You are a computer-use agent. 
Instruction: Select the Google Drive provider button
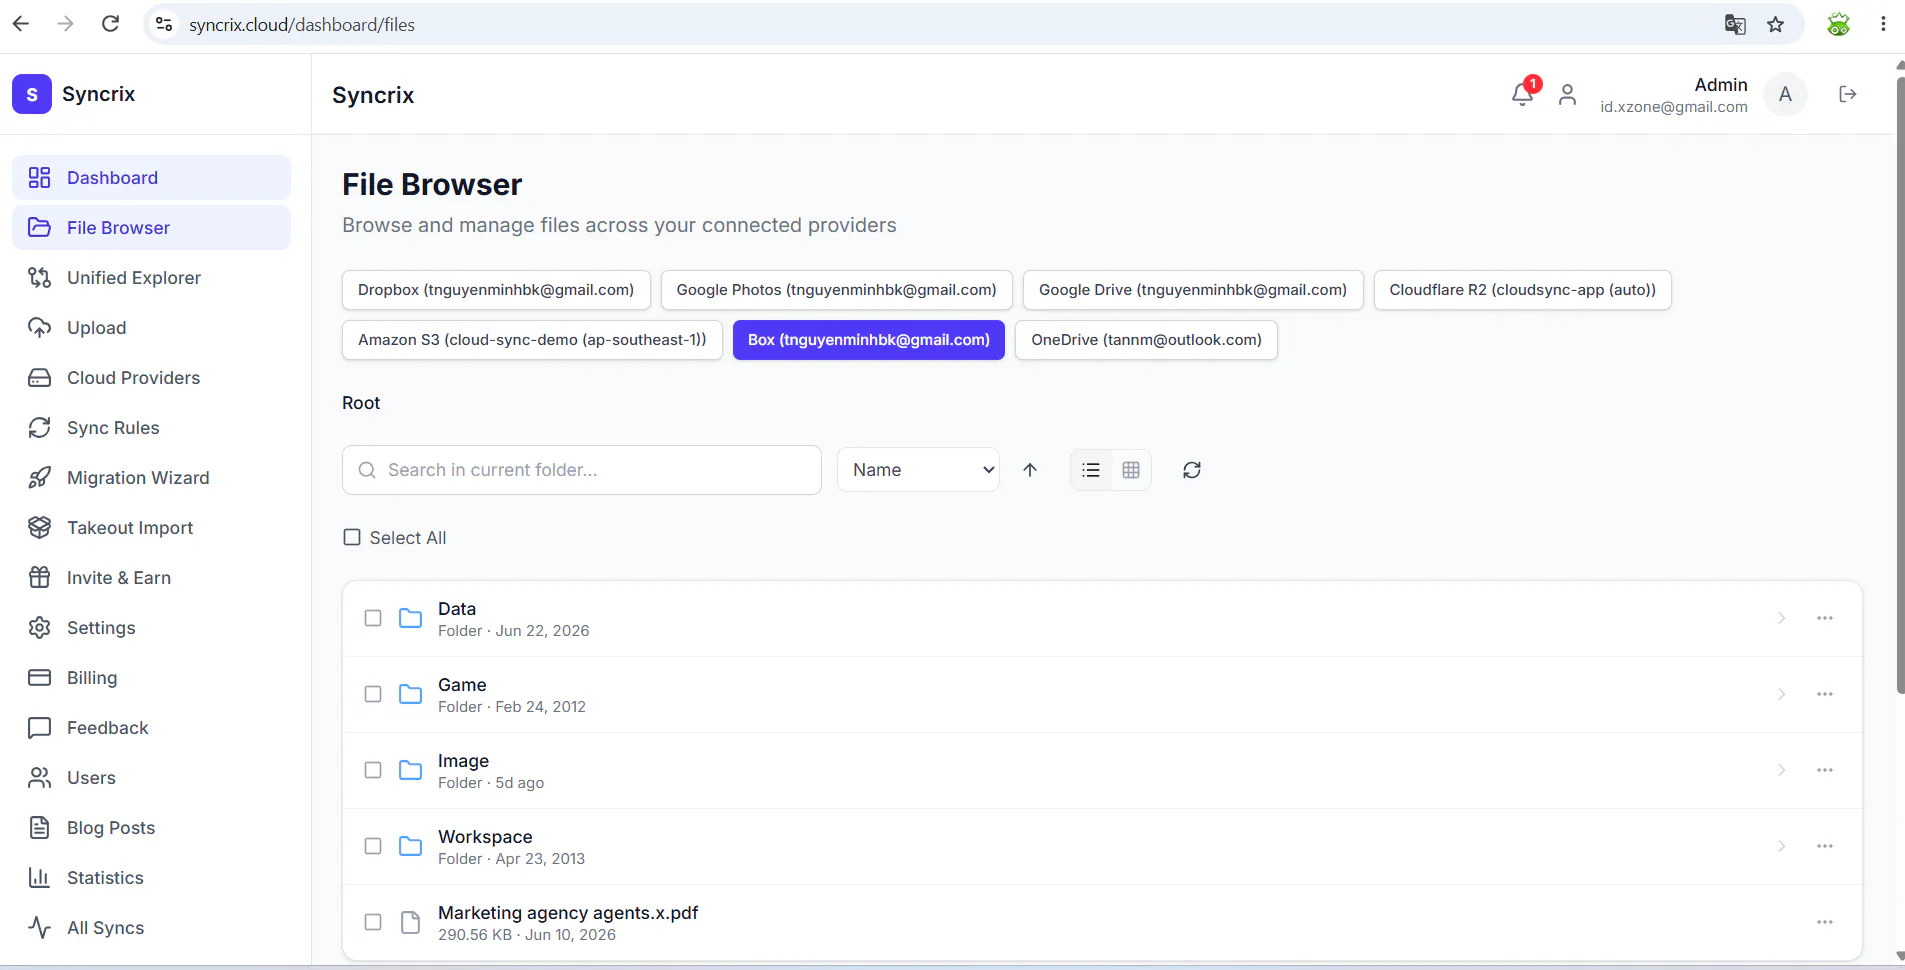pyautogui.click(x=1193, y=290)
